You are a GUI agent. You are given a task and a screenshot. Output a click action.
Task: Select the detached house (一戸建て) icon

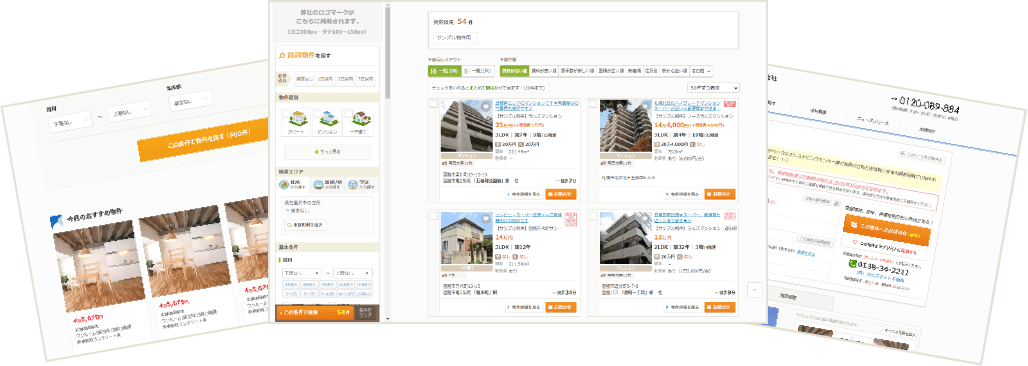pyautogui.click(x=359, y=122)
